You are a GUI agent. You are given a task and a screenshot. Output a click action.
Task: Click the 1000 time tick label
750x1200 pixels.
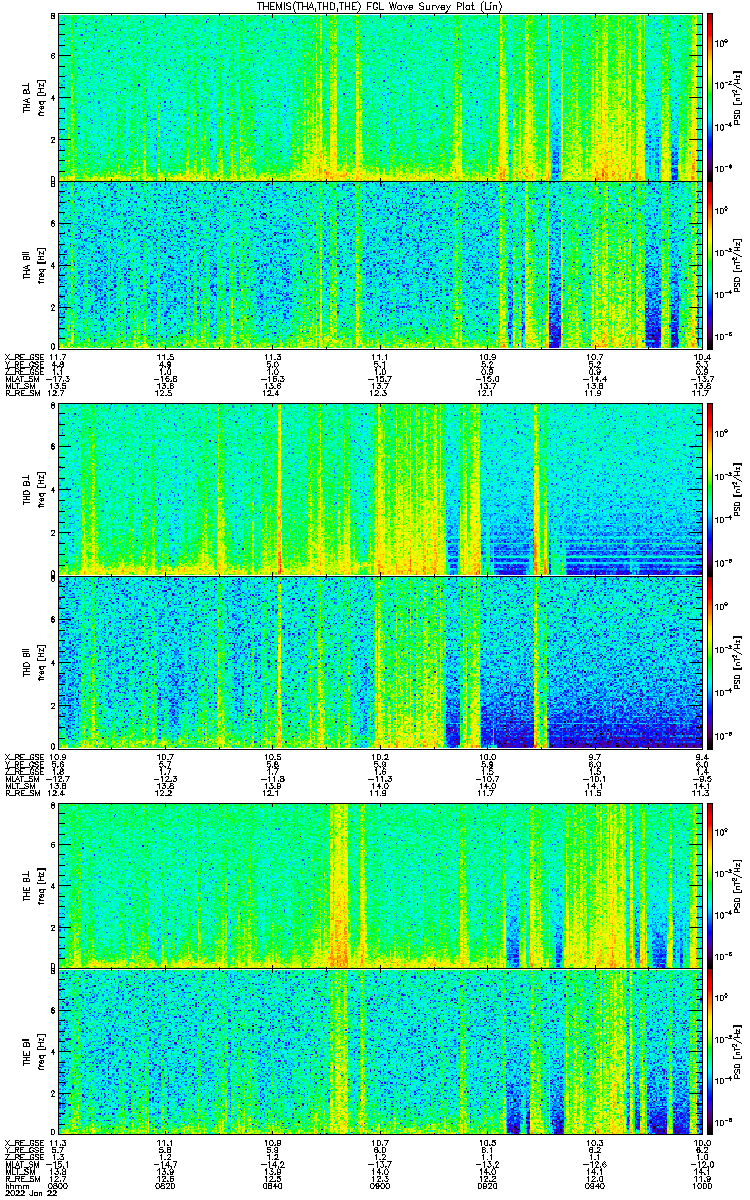coord(701,1186)
